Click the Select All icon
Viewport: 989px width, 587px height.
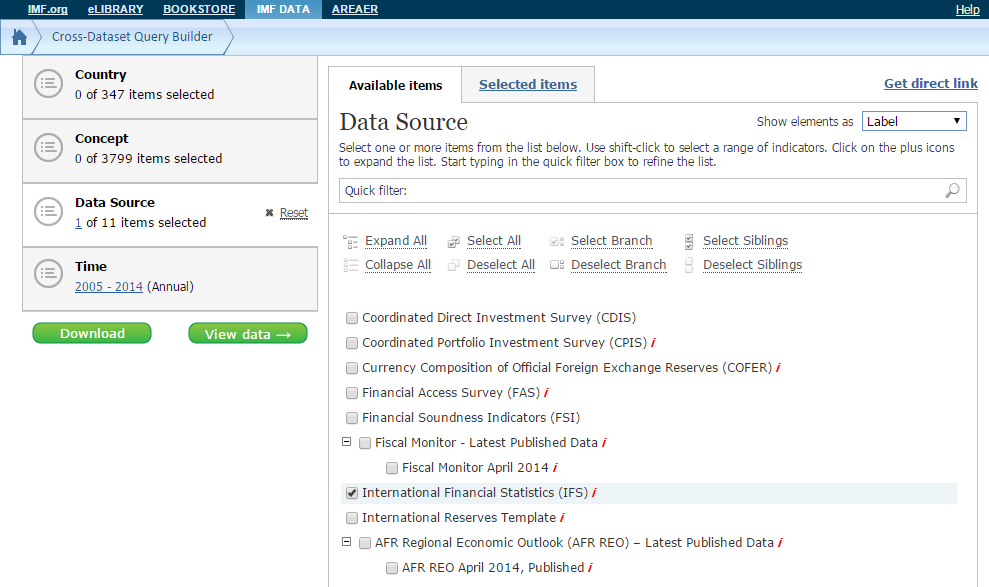pyautogui.click(x=454, y=241)
